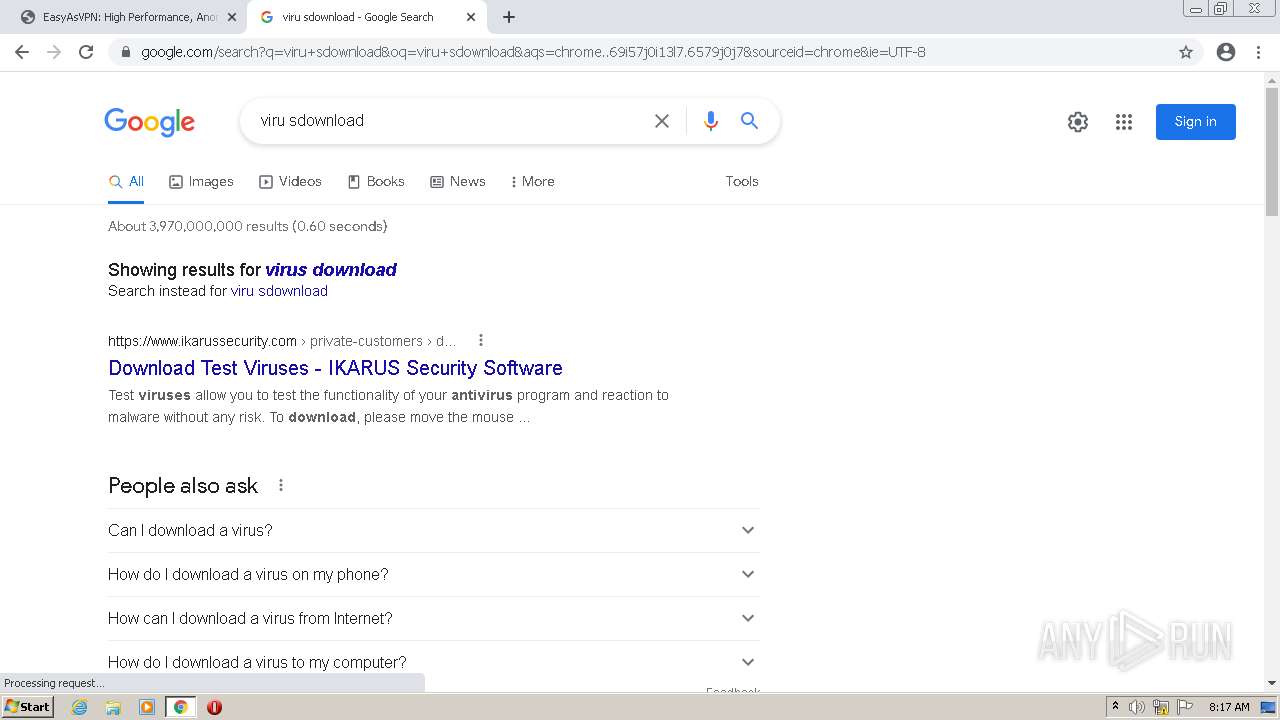Viewport: 1280px width, 720px height.
Task: Search instead for 'viru sdownload'
Action: tap(279, 291)
